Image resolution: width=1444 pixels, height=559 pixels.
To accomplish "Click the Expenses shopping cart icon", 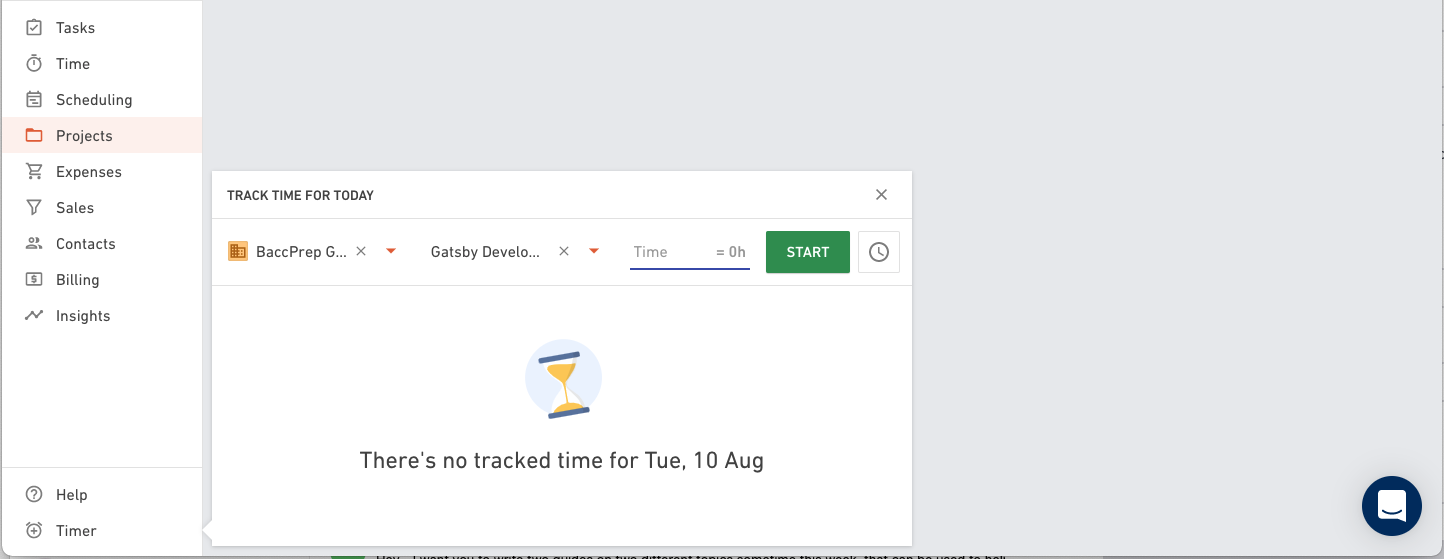I will click(34, 172).
